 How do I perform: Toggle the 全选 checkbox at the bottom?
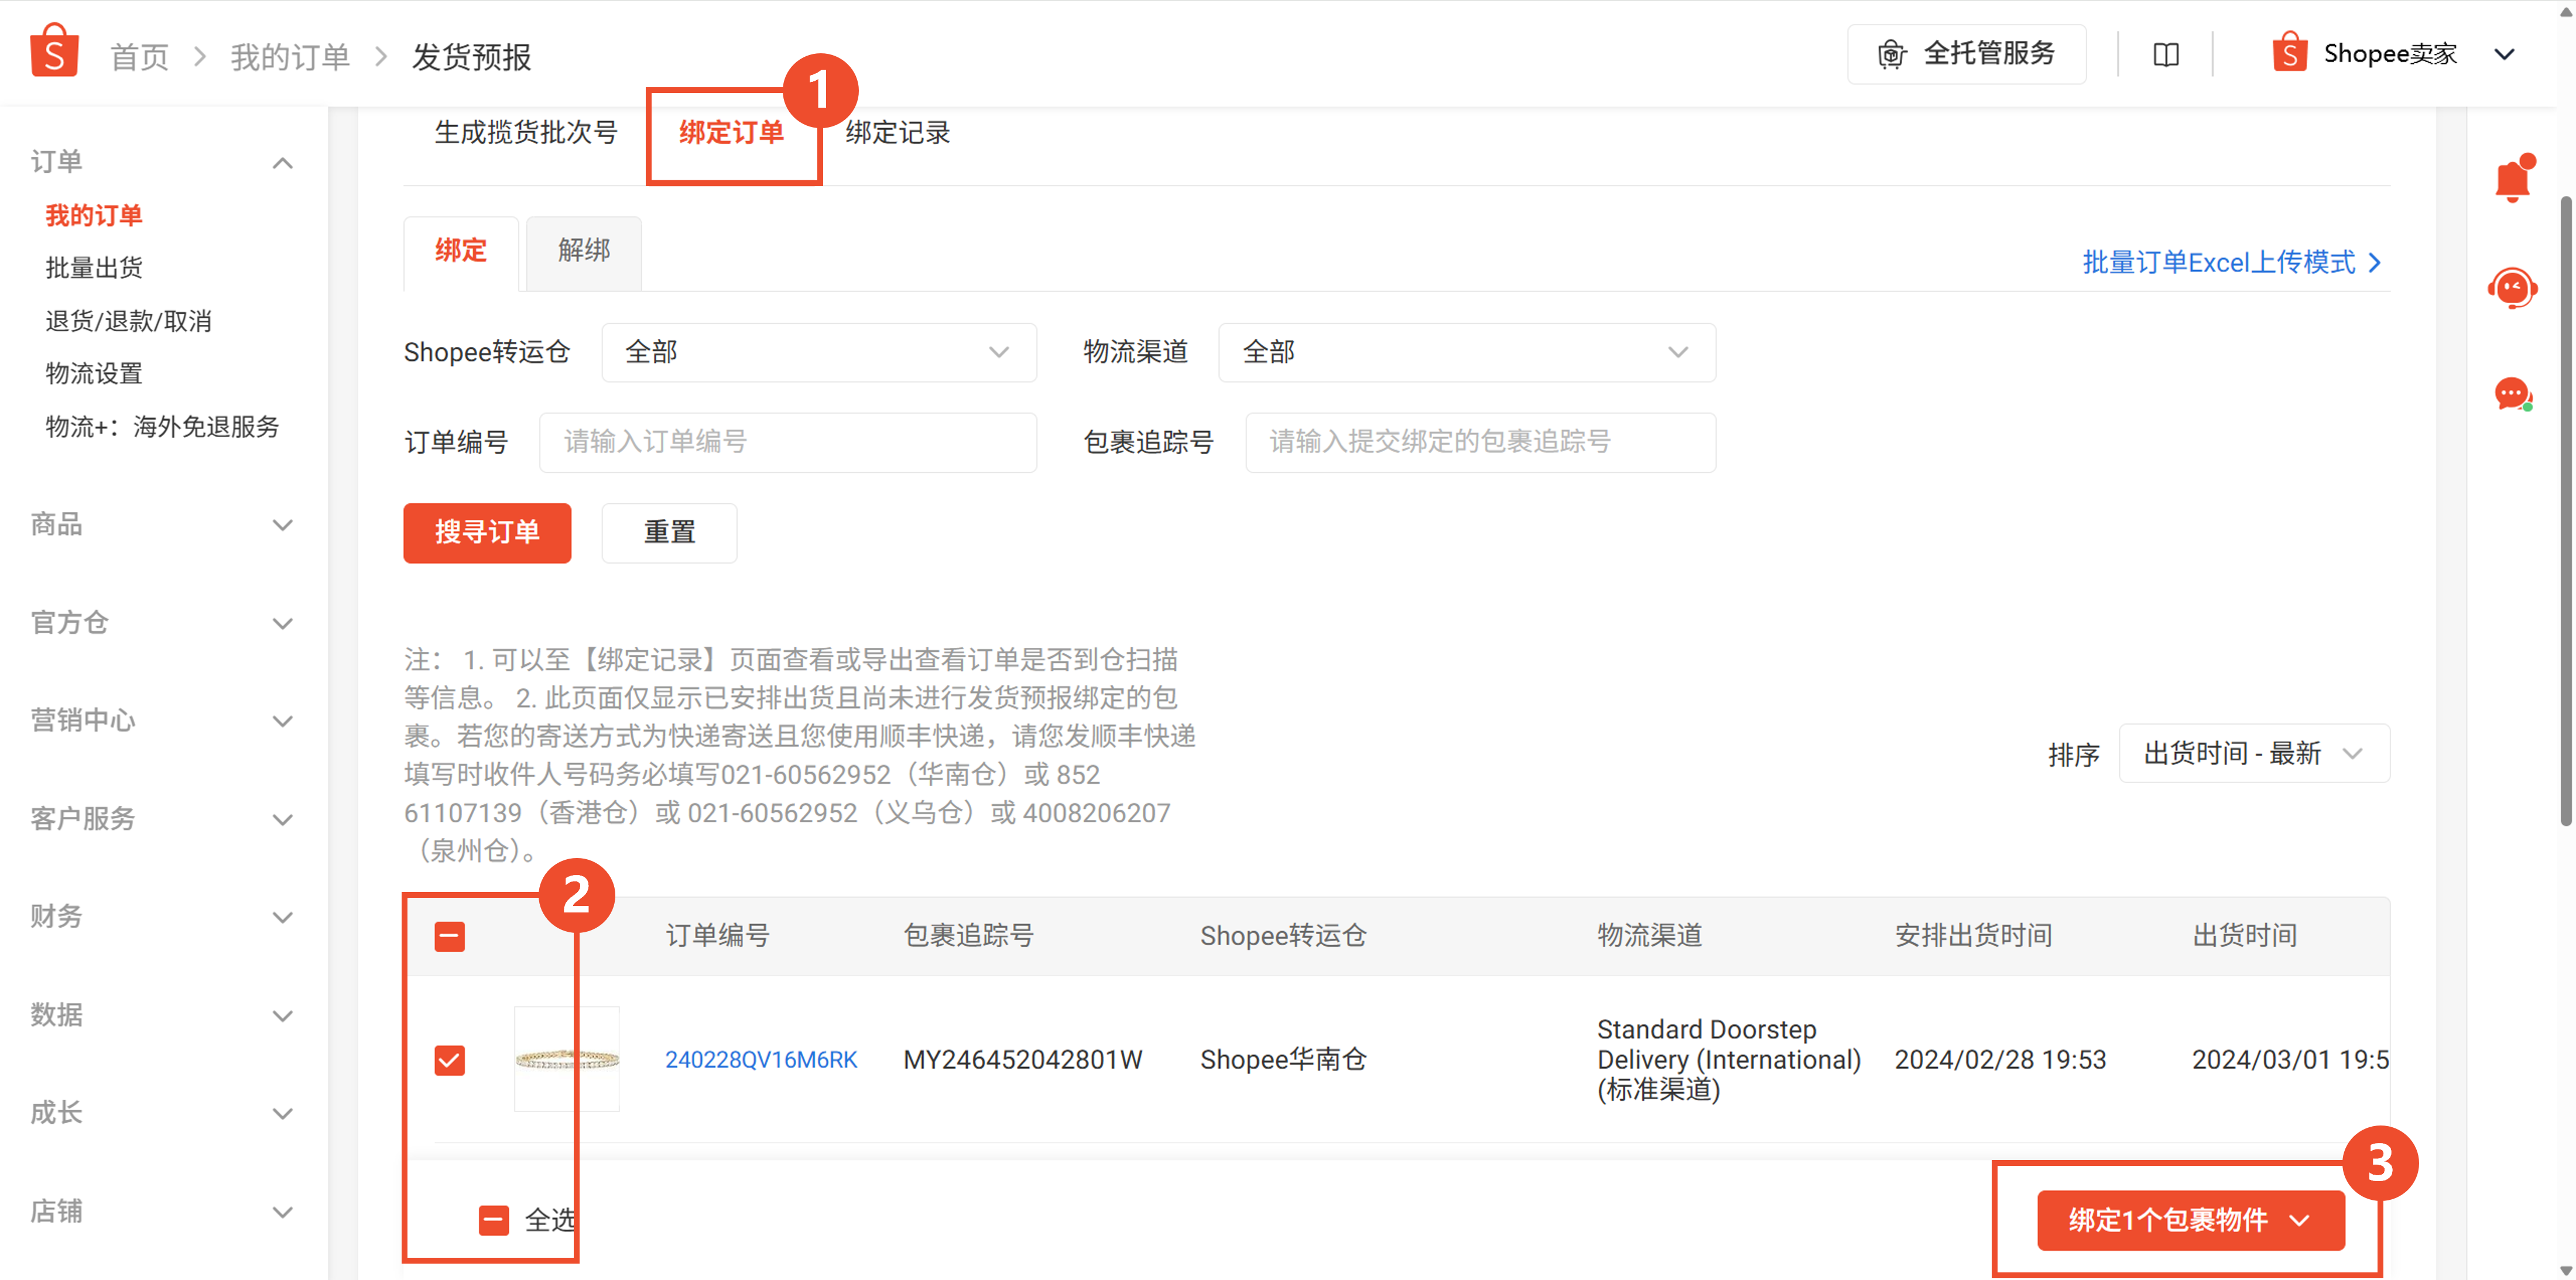click(x=493, y=1220)
